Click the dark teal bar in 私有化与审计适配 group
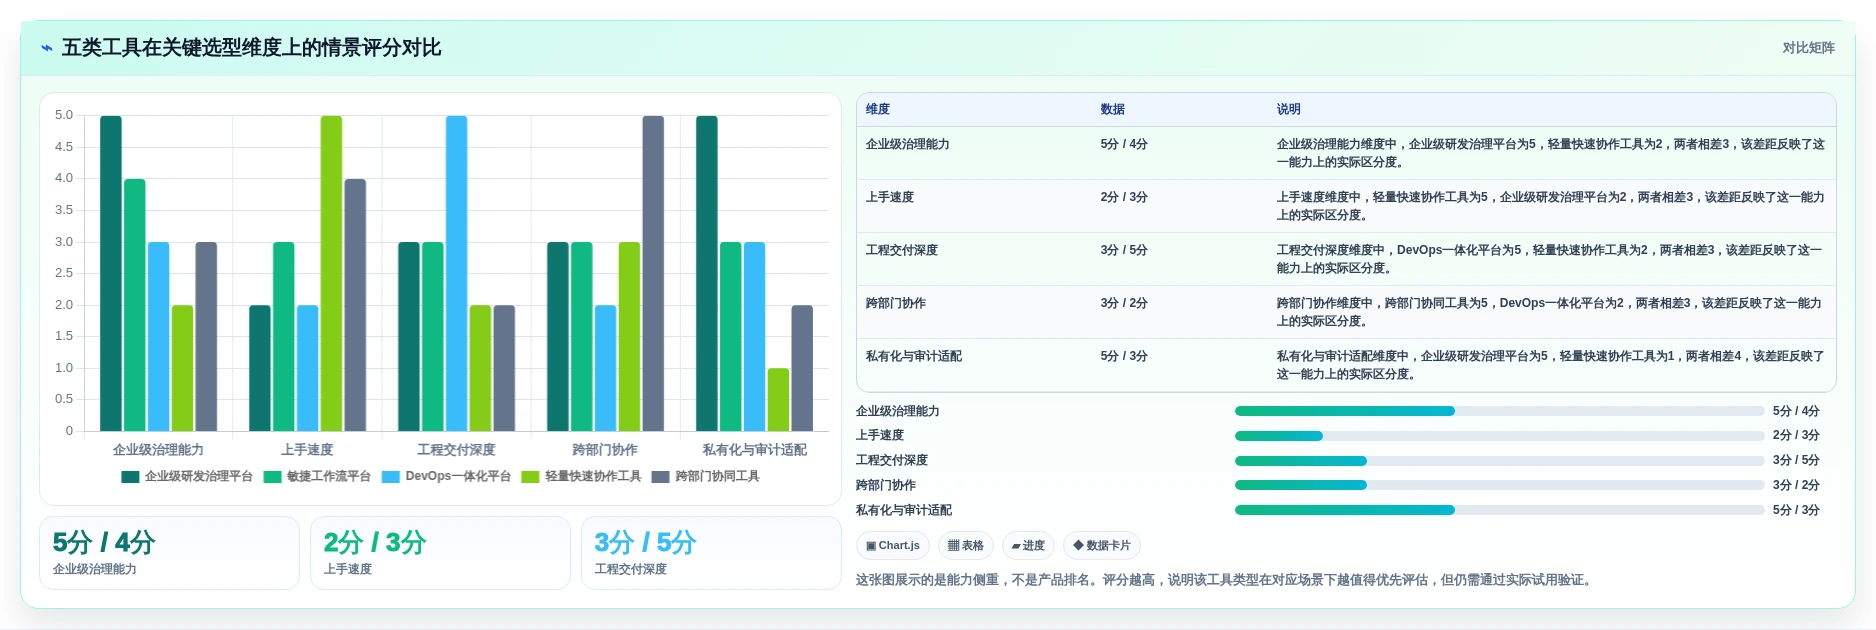The width and height of the screenshot is (1876, 630). [x=707, y=273]
